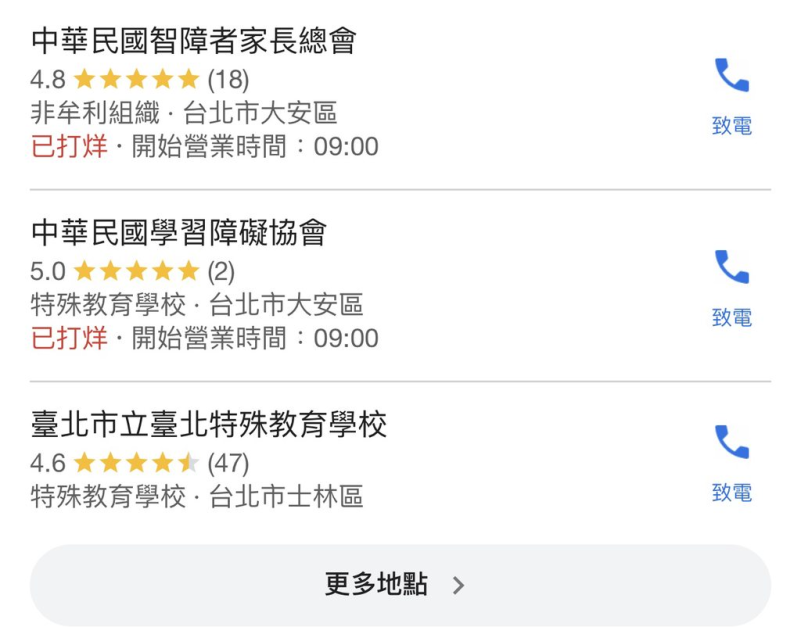Tap phone icon for 臺北市立臺北特殊教育學校
The height and width of the screenshot is (627, 801).
[731, 442]
